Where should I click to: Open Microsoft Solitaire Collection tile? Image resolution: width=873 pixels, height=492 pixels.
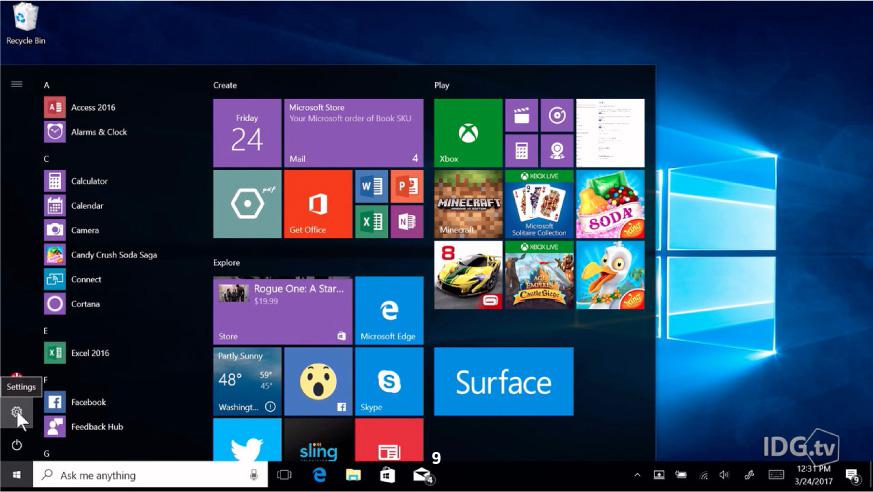tap(539, 204)
